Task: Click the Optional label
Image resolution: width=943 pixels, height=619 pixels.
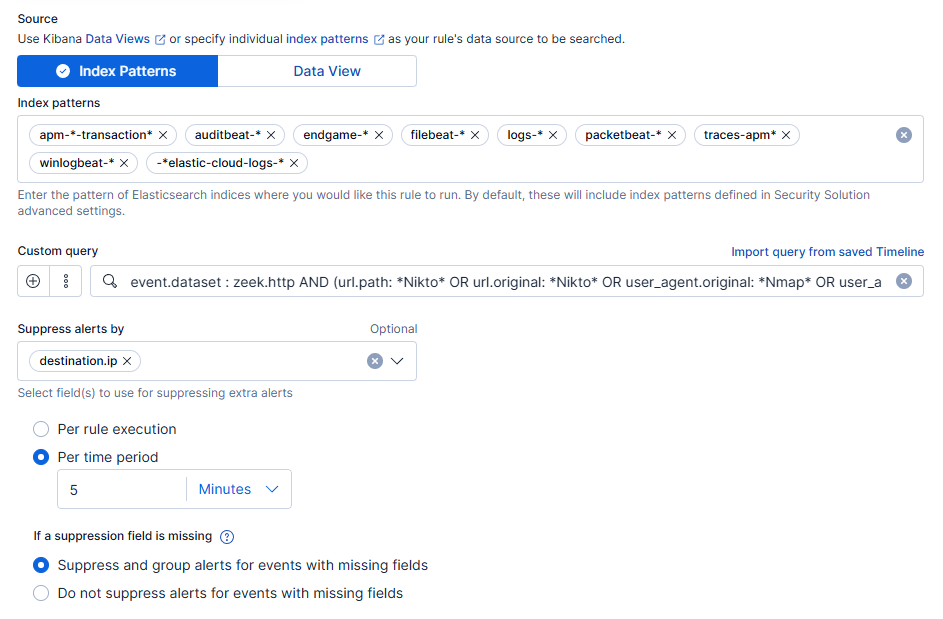Action: coord(393,328)
